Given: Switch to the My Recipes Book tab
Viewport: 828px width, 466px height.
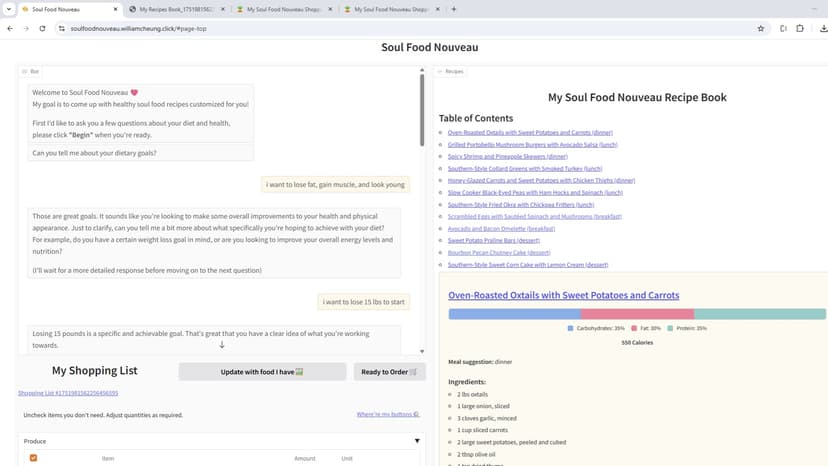Looking at the screenshot, I should 176,9.
